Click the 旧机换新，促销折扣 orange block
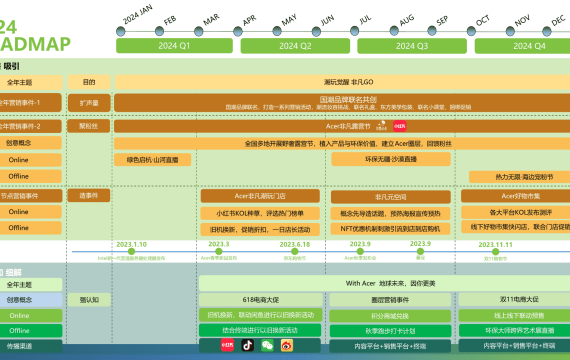Viewport: 570px width, 360px height. (260, 229)
